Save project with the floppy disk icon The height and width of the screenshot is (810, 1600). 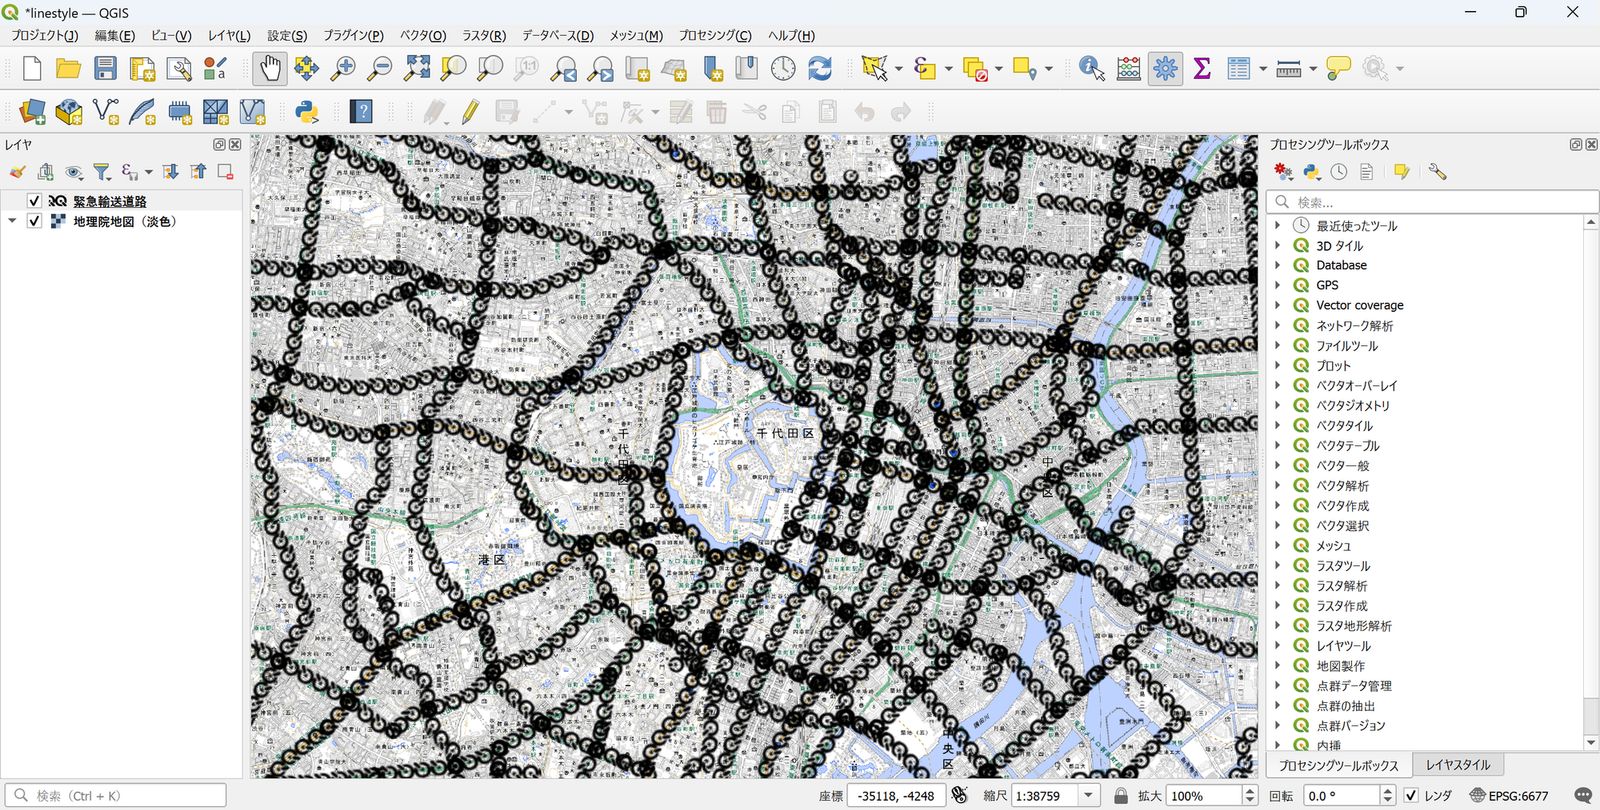point(105,68)
